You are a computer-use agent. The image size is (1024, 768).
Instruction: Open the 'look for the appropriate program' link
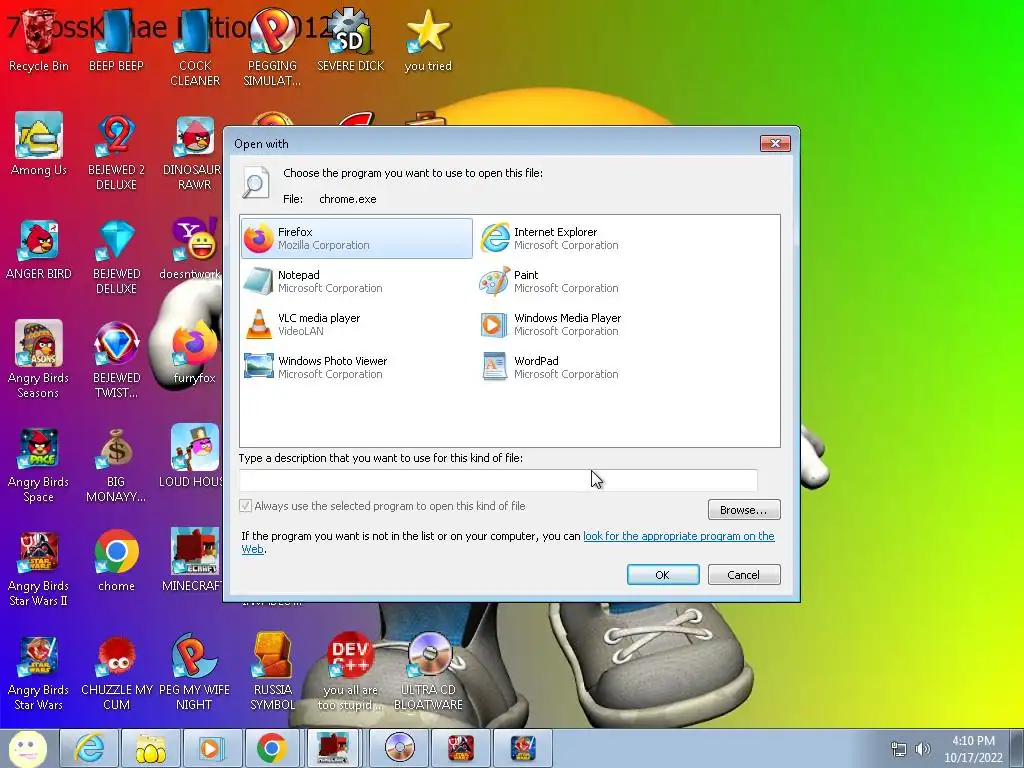click(x=679, y=536)
